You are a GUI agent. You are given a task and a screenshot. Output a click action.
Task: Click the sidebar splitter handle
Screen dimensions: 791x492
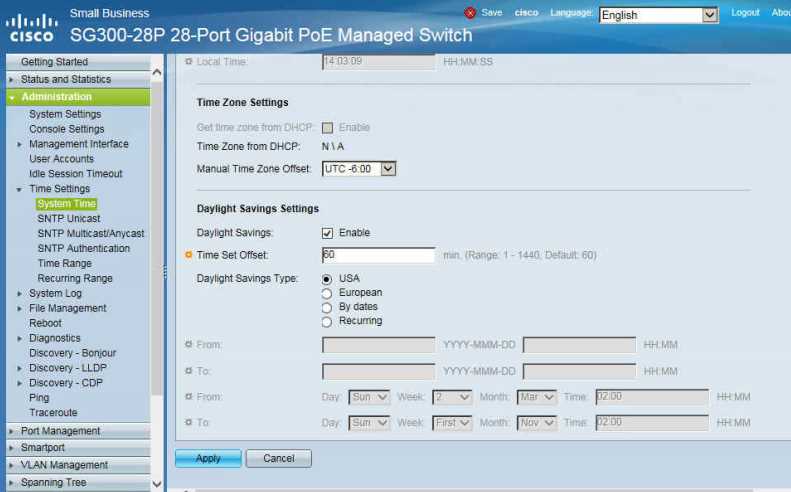(165, 272)
